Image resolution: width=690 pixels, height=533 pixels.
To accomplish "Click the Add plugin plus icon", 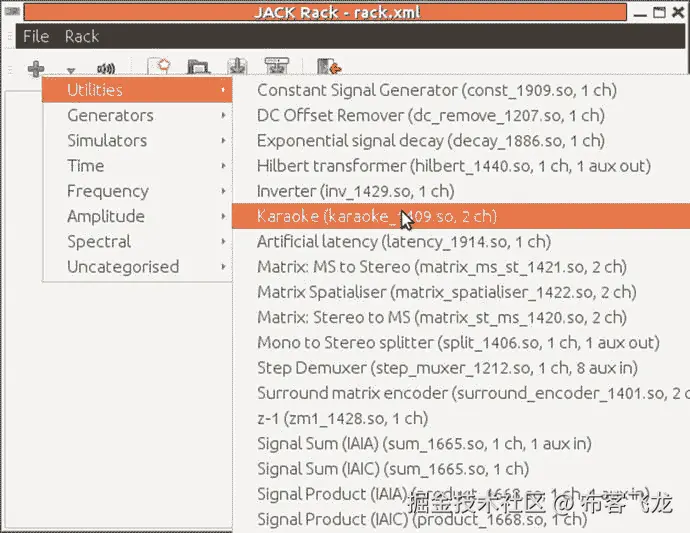I will [36, 69].
